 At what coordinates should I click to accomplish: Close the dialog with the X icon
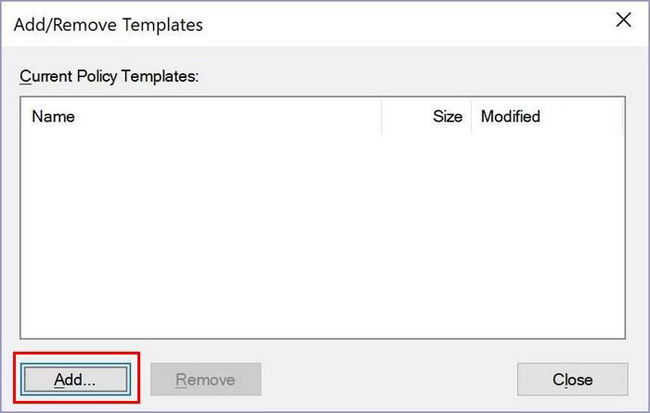tap(623, 19)
